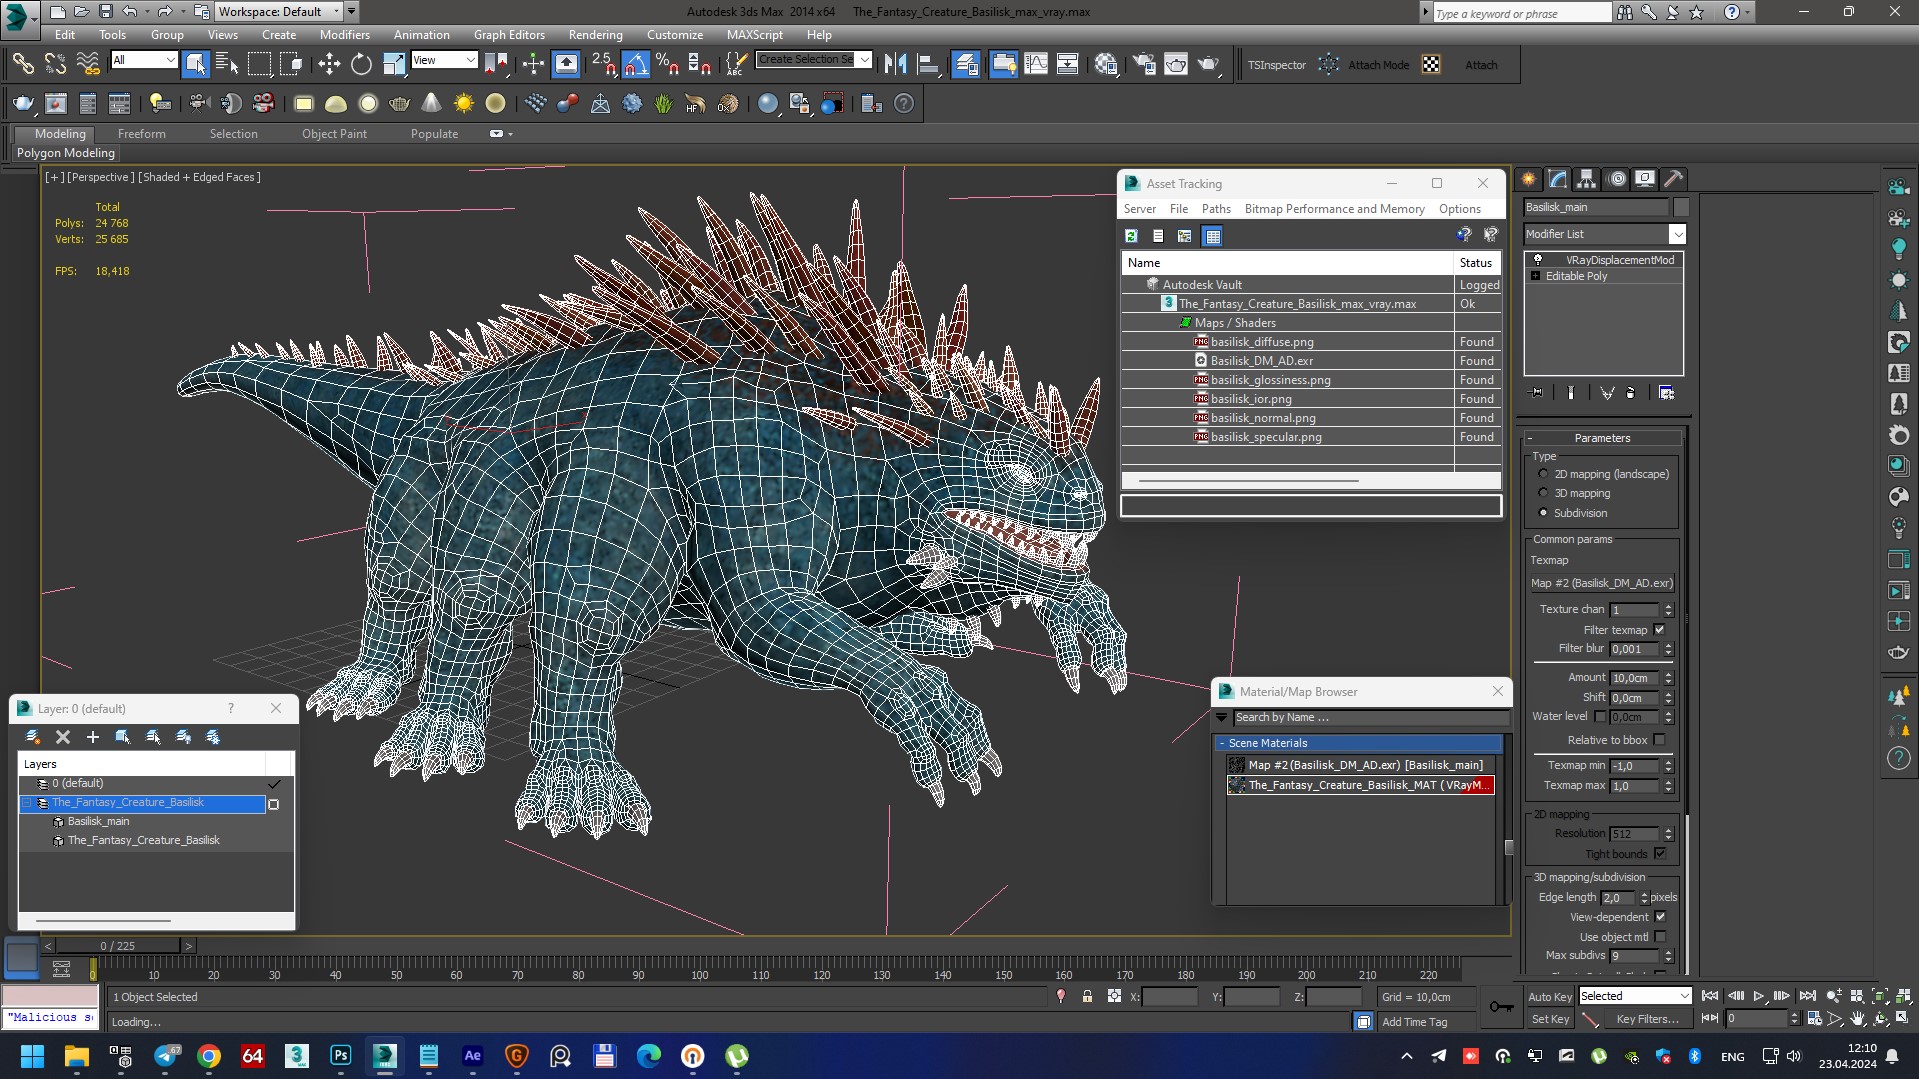
Task: Click the Render Production teapot icon
Action: tap(1209, 64)
